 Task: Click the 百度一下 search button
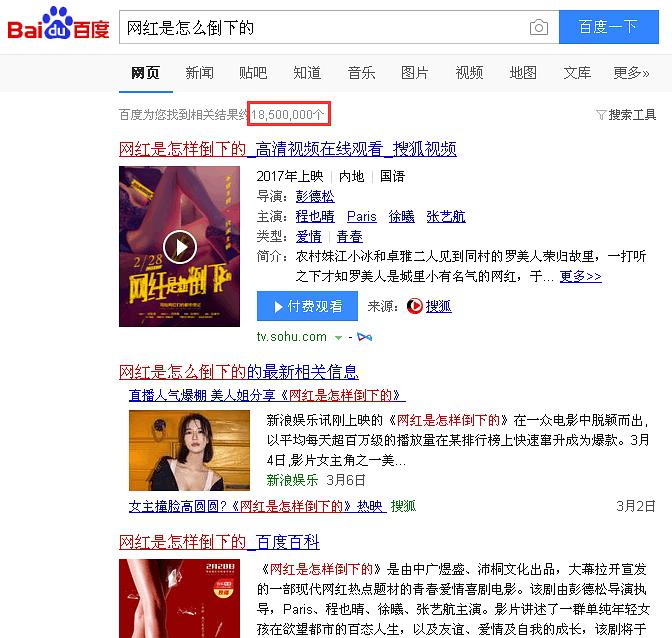(609, 27)
